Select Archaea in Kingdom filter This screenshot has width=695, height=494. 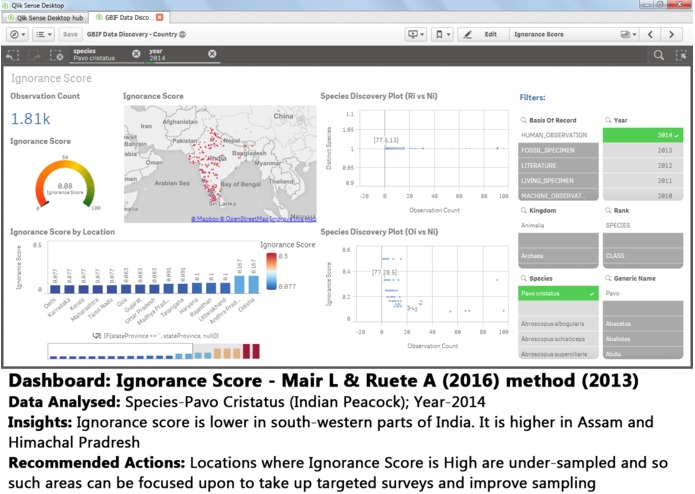point(558,256)
